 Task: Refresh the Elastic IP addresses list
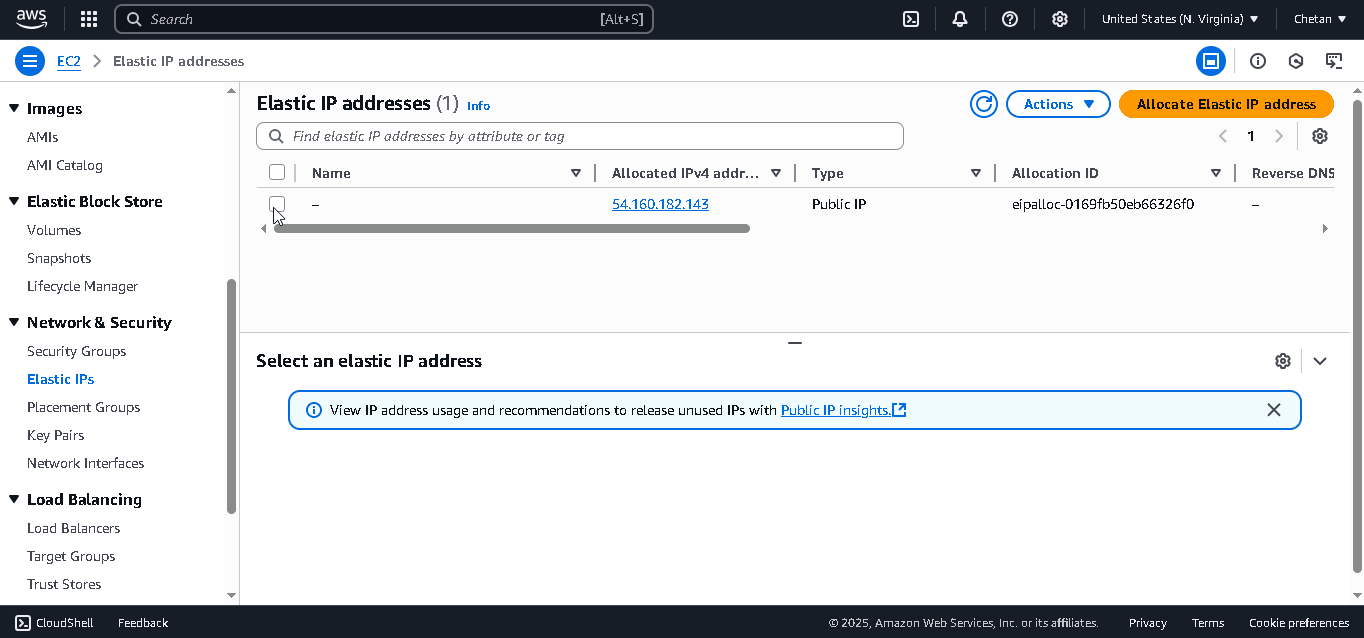click(x=984, y=104)
